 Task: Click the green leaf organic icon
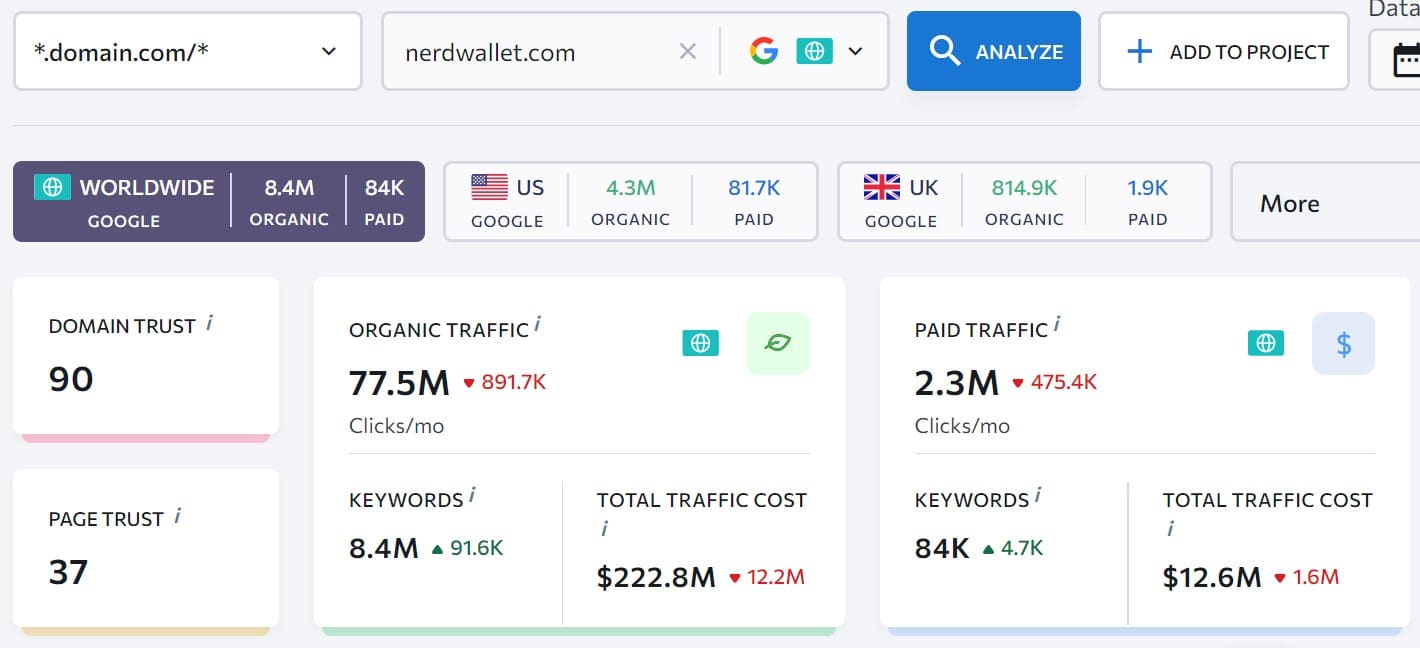[x=778, y=343]
